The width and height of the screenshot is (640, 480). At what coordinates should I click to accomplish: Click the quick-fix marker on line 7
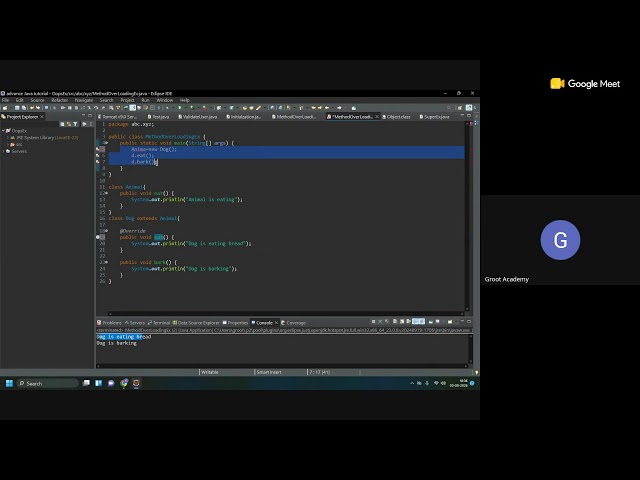98,162
